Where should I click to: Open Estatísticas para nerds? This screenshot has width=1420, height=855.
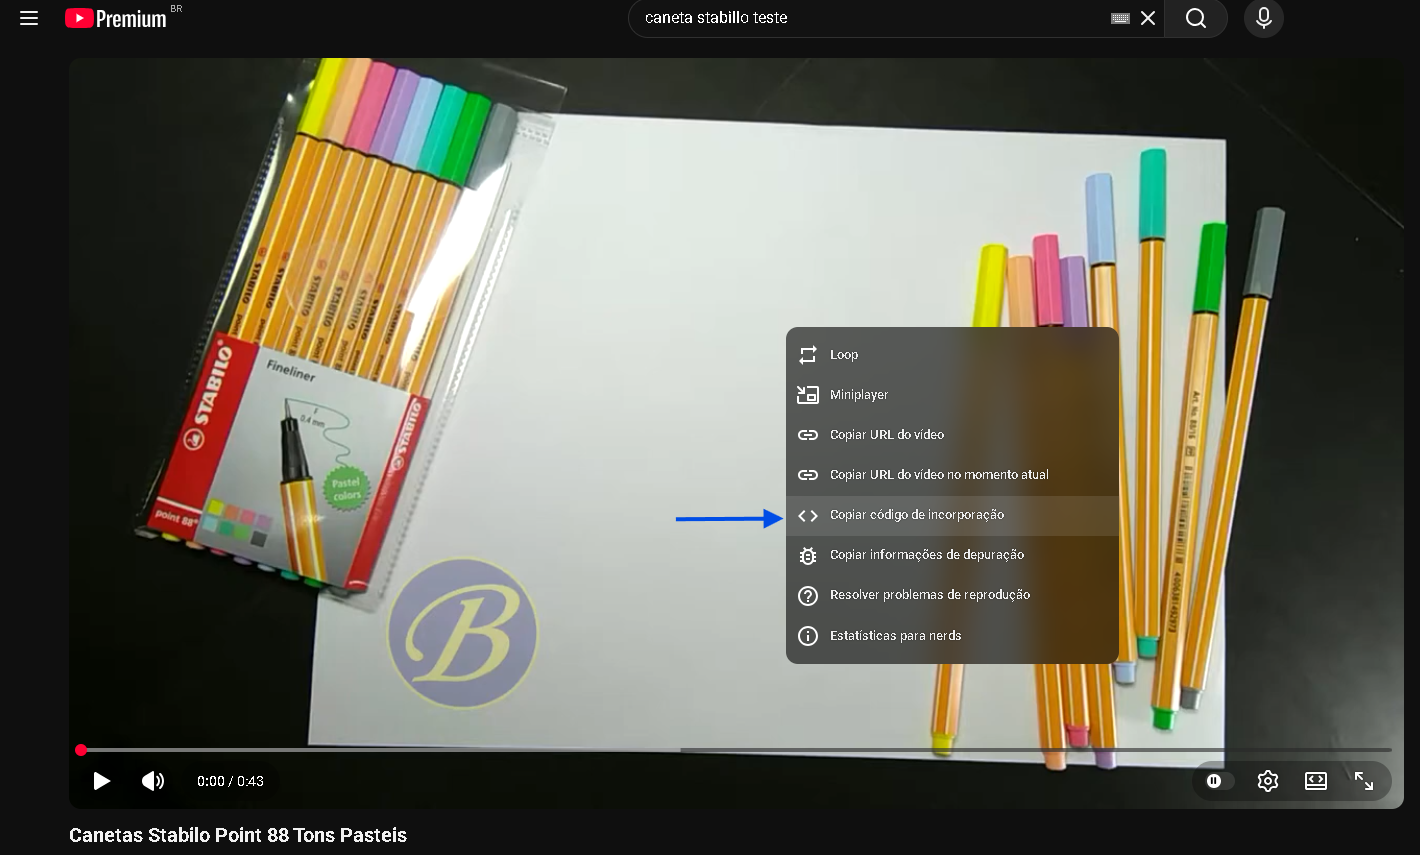click(952, 635)
